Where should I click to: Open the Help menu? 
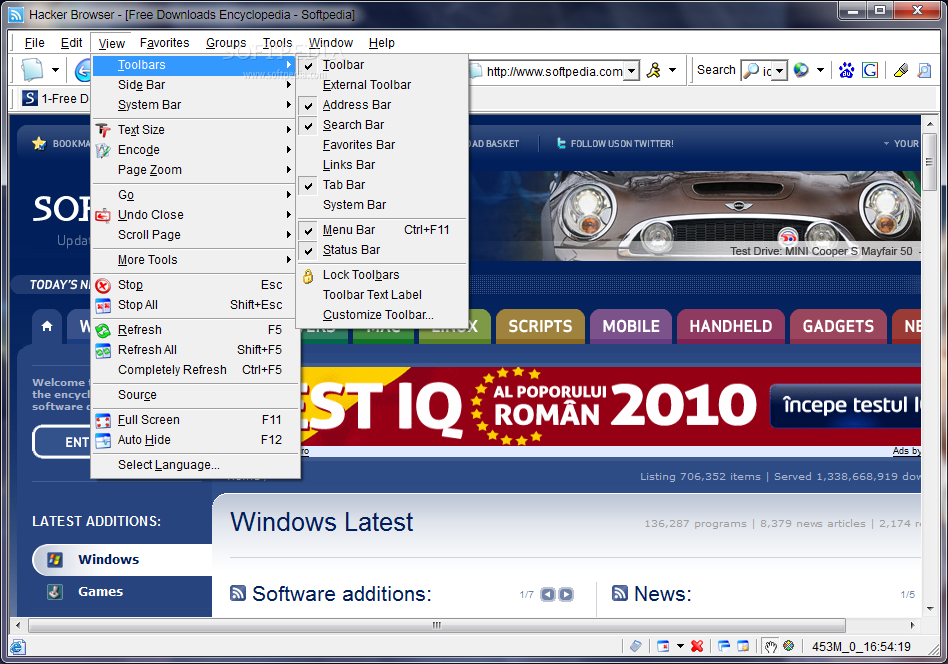click(x=381, y=43)
